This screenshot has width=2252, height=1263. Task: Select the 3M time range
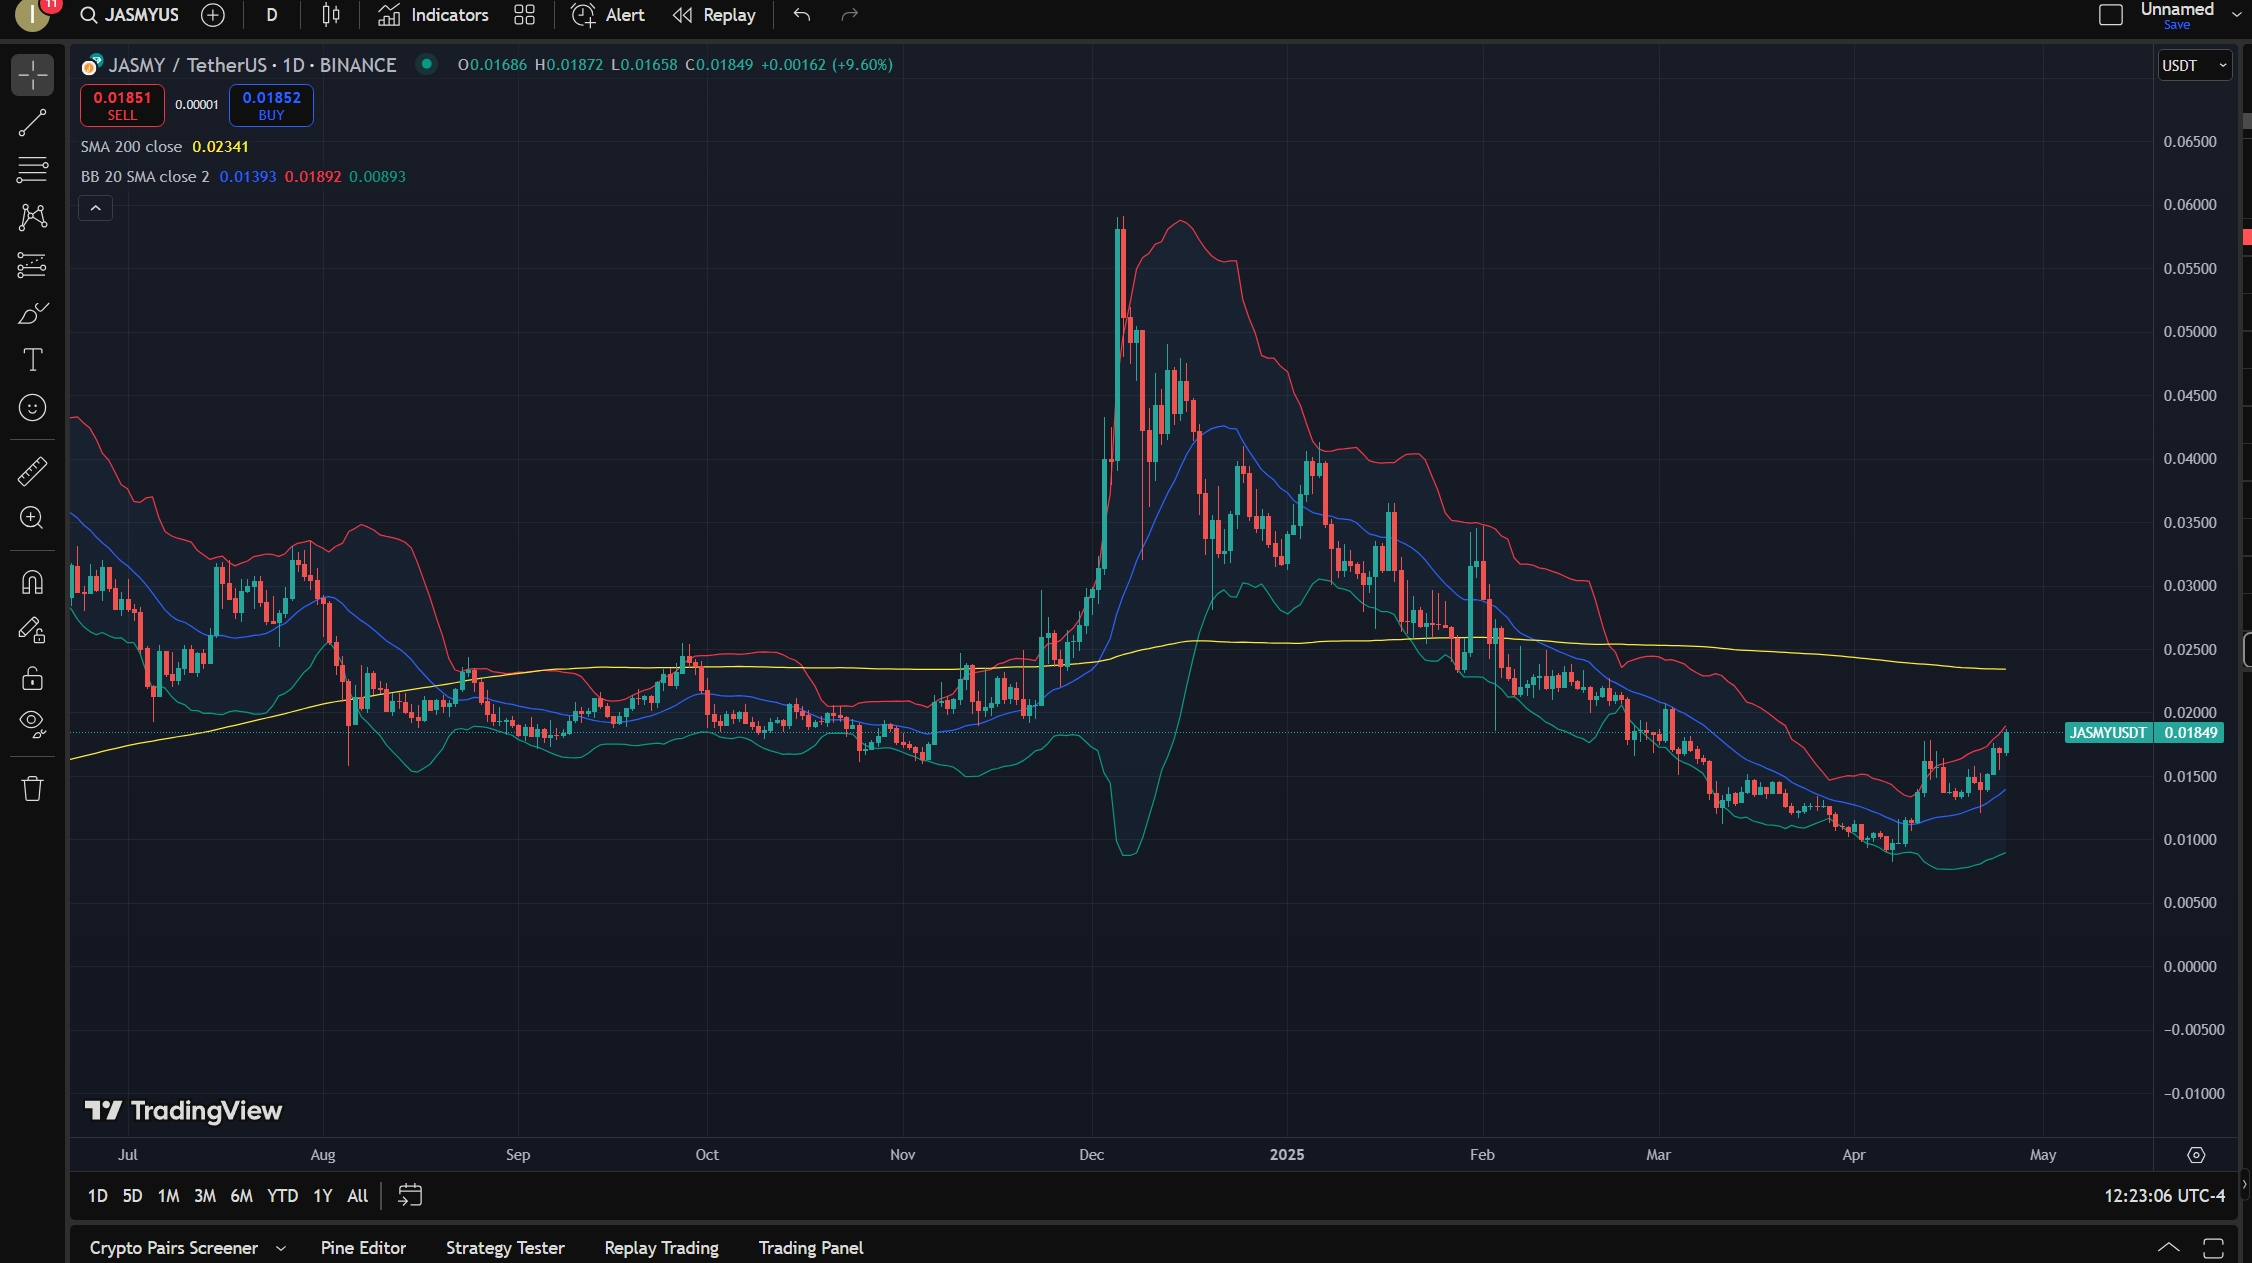tap(205, 1196)
